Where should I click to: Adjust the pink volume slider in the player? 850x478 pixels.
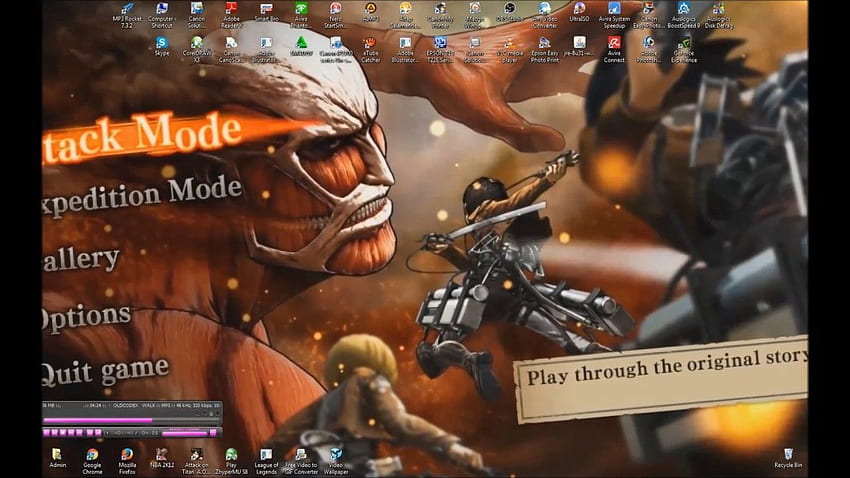(x=186, y=433)
